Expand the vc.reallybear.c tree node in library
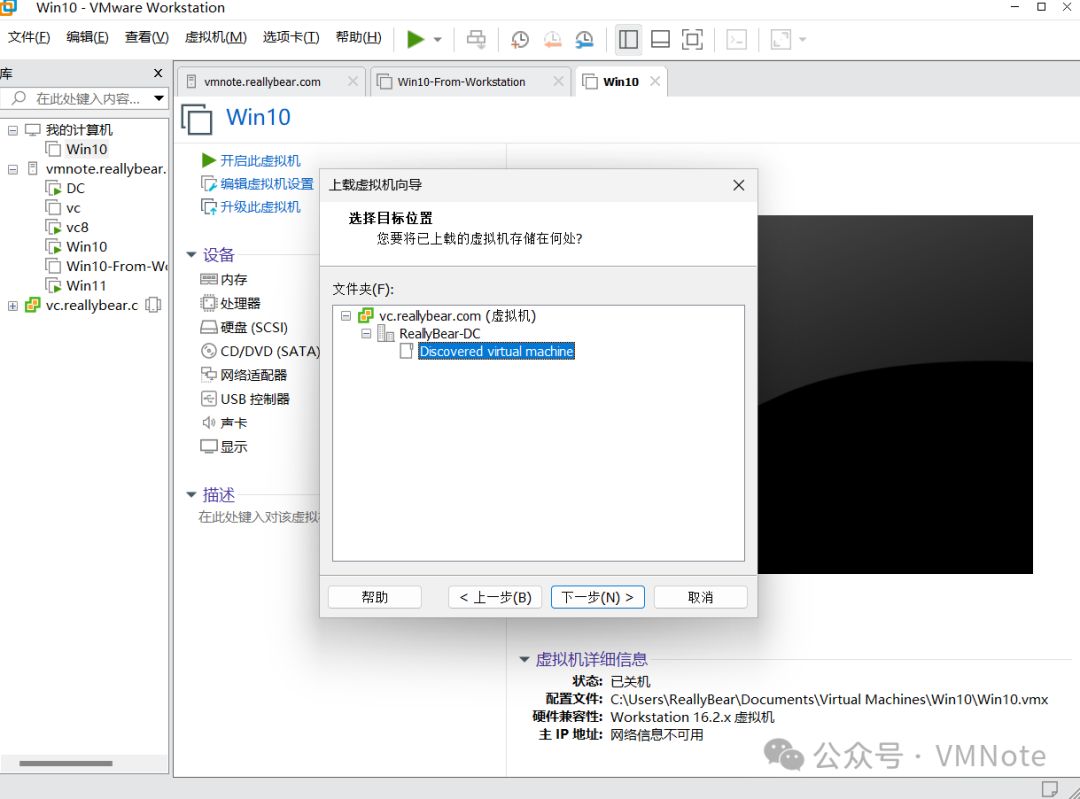Viewport: 1080px width, 799px height. 12,306
